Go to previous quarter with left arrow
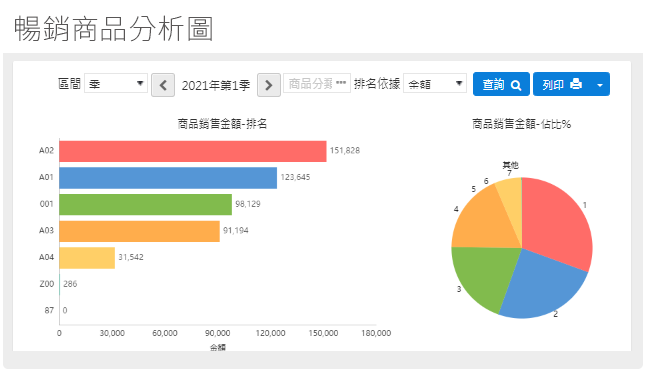The image size is (651, 372). [x=163, y=85]
